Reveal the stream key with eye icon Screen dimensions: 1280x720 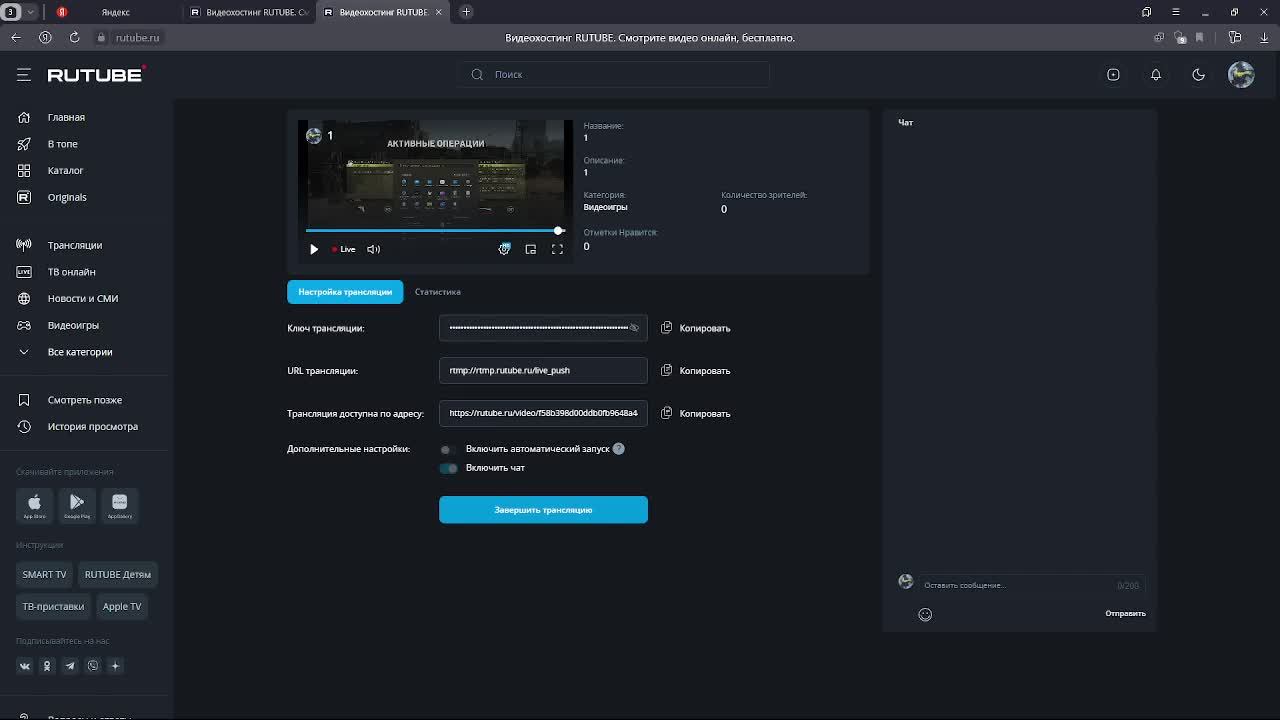pyautogui.click(x=634, y=328)
